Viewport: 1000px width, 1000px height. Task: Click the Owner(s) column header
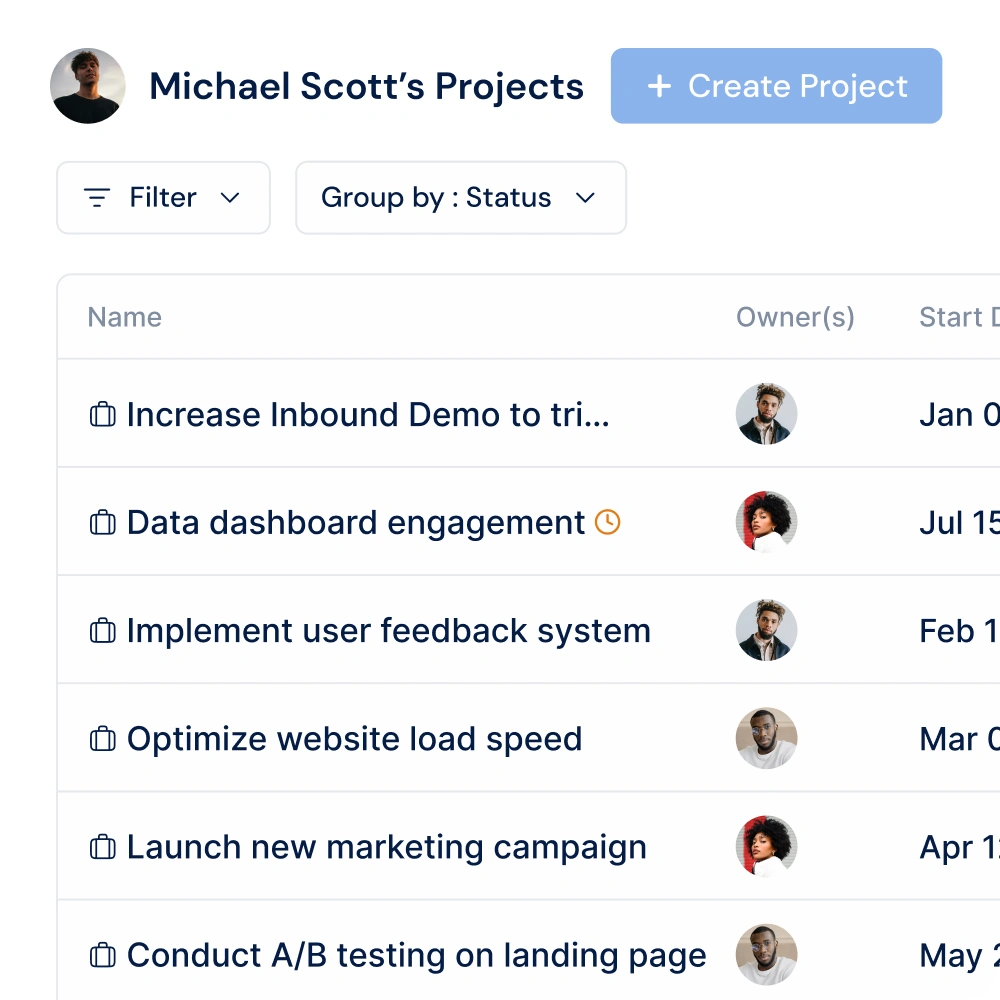pyautogui.click(x=795, y=317)
